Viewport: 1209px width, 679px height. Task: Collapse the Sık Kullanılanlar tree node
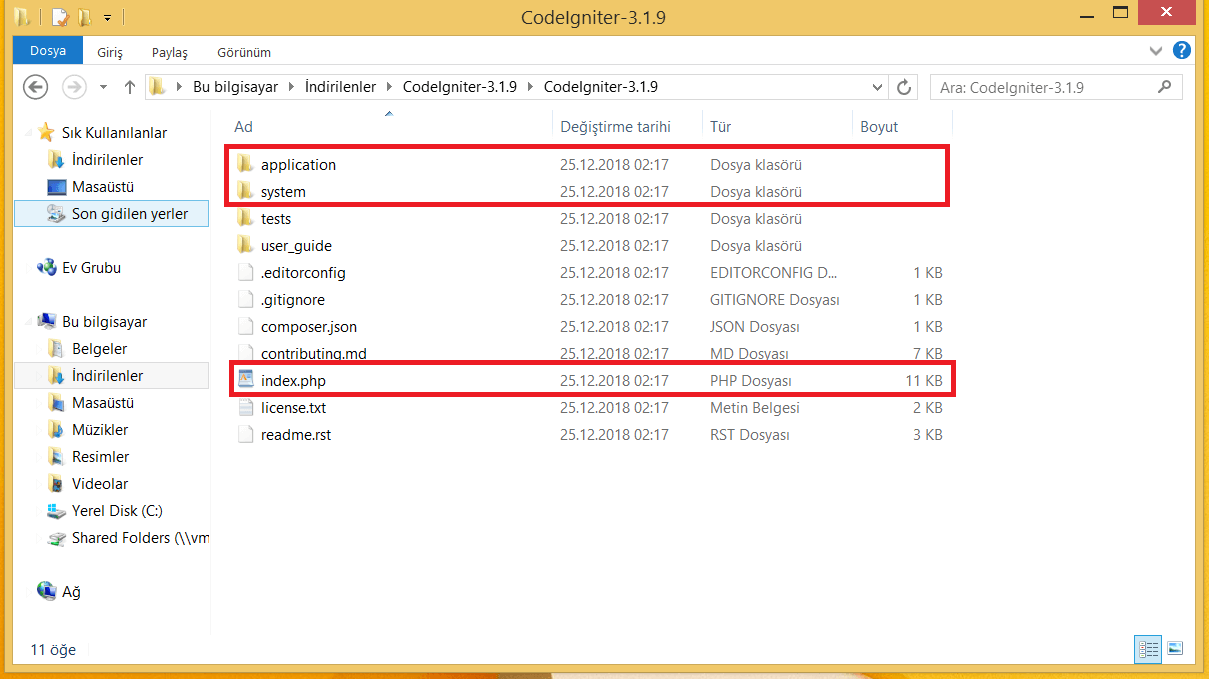[27, 133]
